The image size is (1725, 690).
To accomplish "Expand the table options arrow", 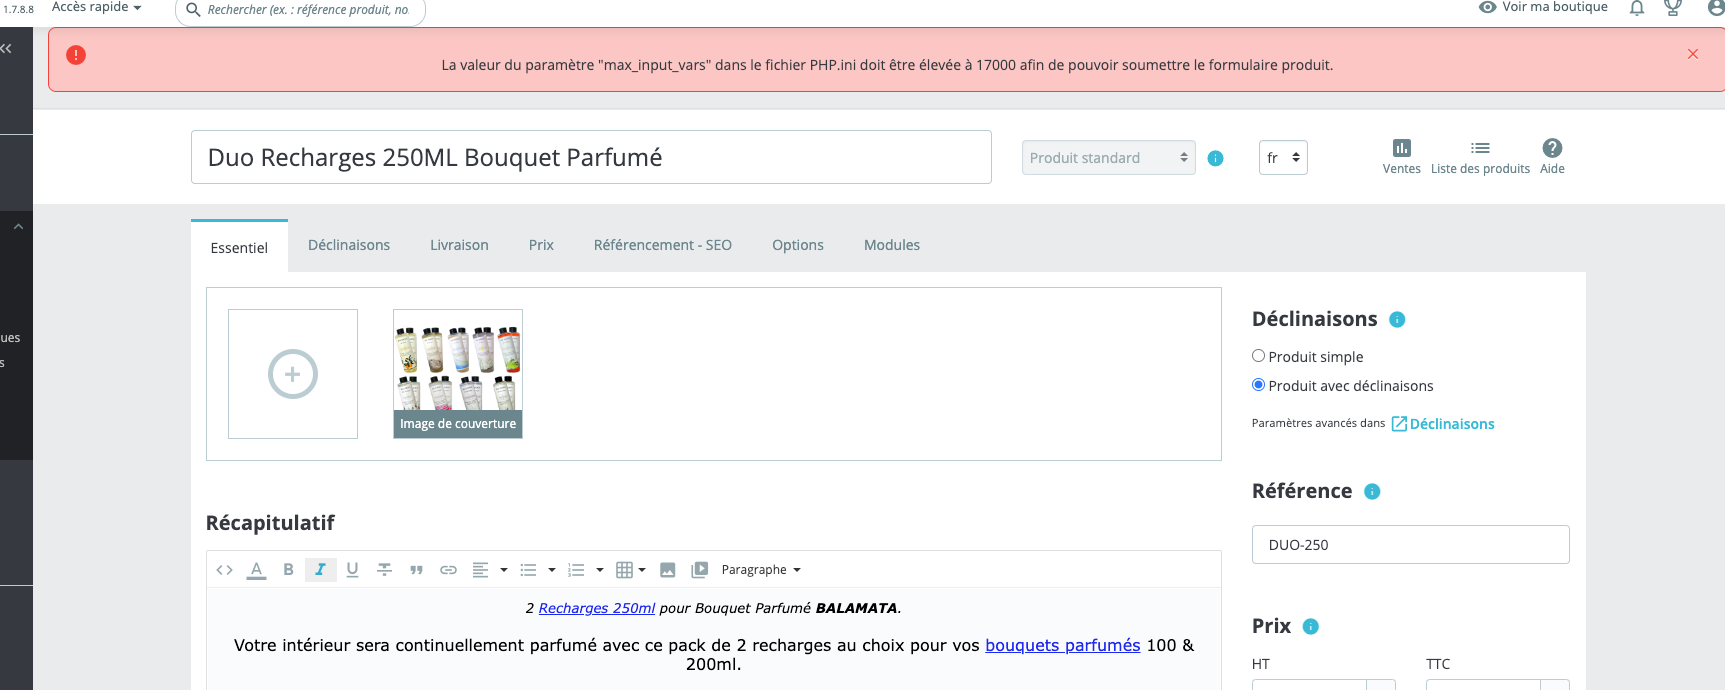I will [642, 570].
